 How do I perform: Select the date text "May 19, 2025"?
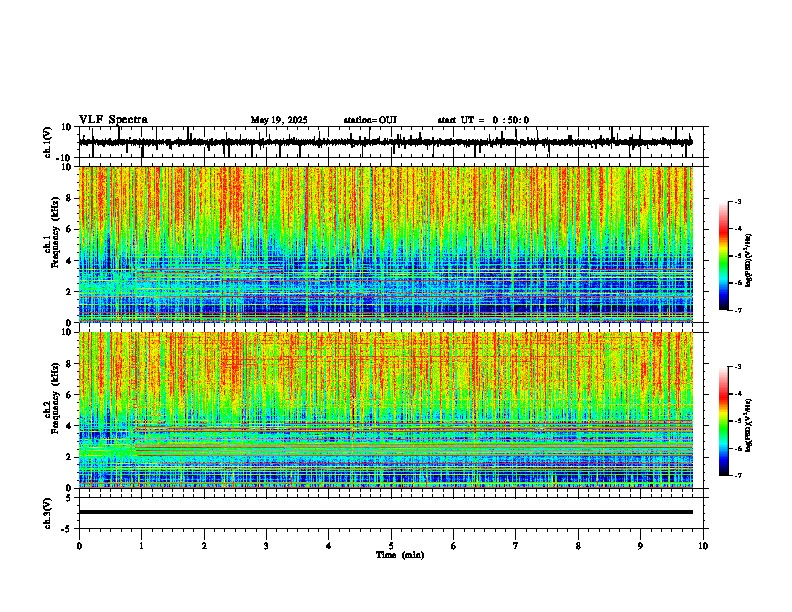pyautogui.click(x=279, y=120)
